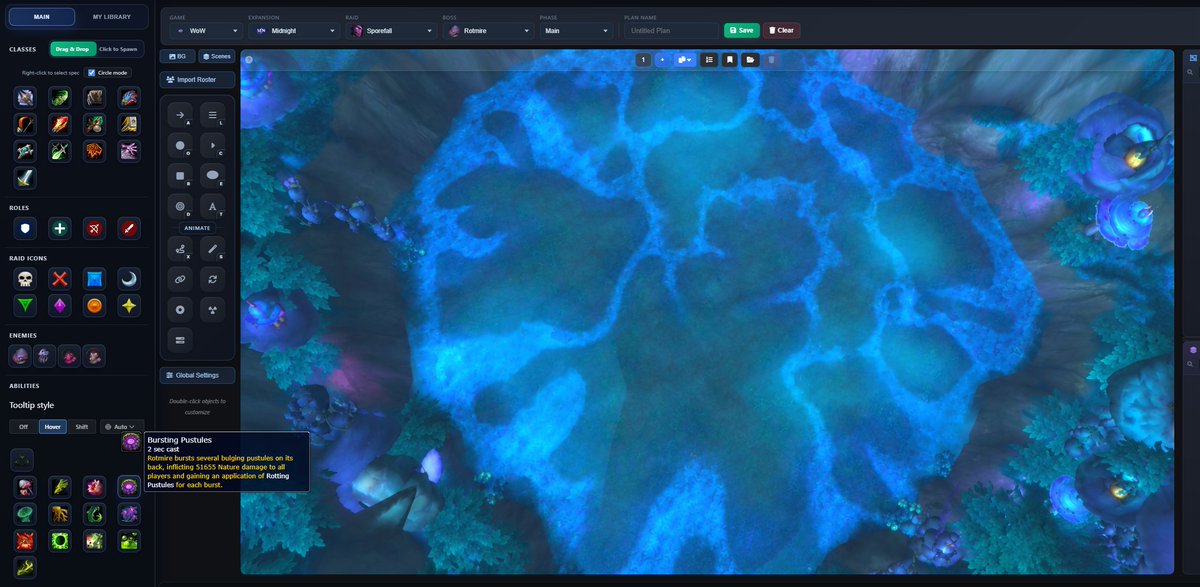
Task: Select the rotate refresh arrows tool
Action: click(213, 279)
